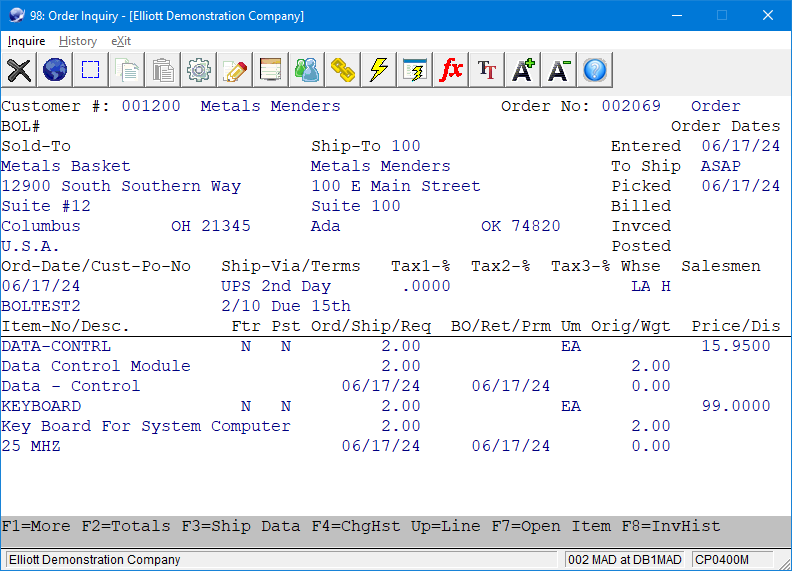Click the window resize grip corner
This screenshot has width=792, height=571.
click(x=784, y=563)
